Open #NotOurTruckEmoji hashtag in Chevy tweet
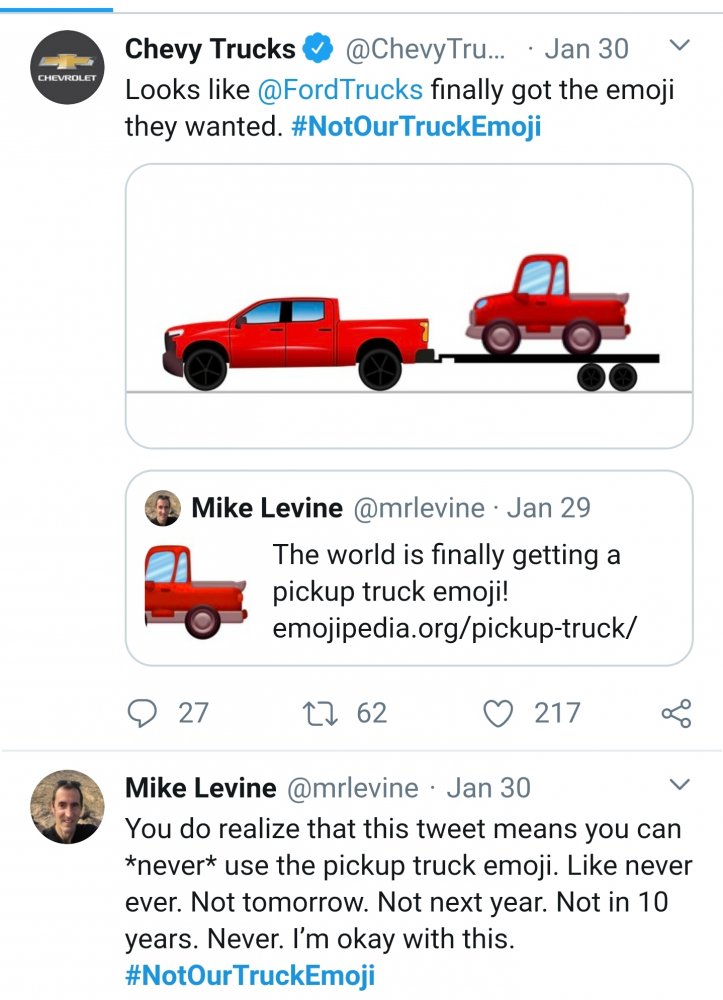The image size is (723, 1000). click(416, 127)
